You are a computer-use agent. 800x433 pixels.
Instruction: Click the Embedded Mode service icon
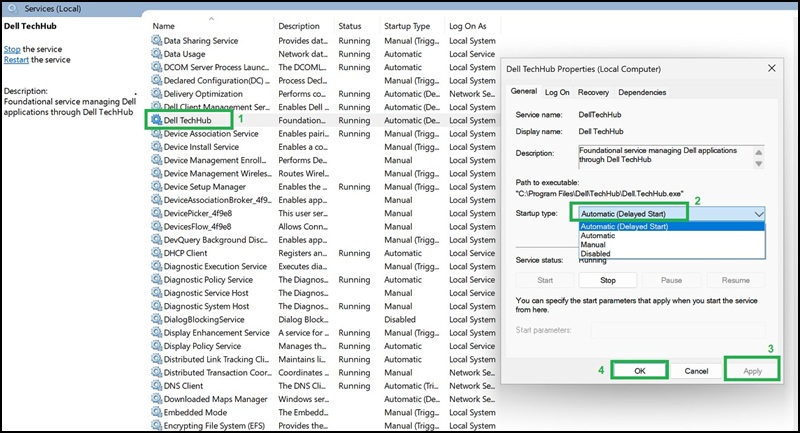(x=157, y=412)
